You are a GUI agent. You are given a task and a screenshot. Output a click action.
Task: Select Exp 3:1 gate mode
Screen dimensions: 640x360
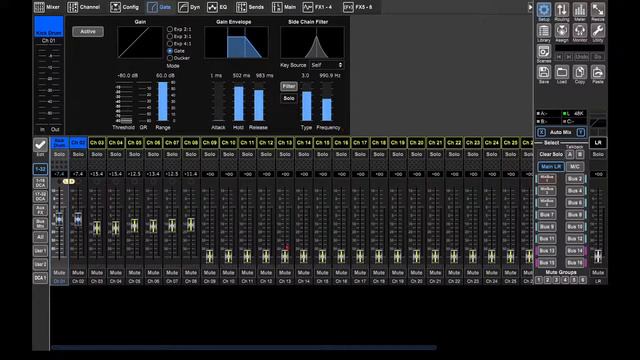[x=170, y=36]
